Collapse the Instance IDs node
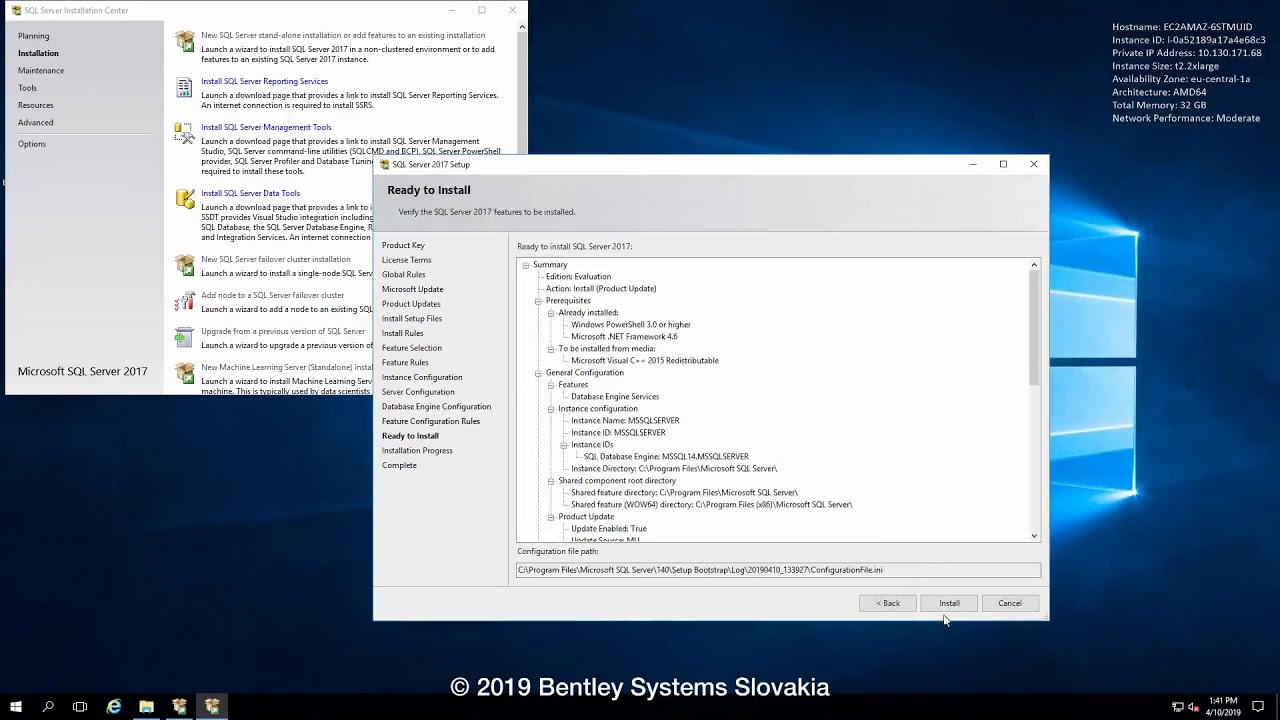1280x720 pixels. [563, 445]
